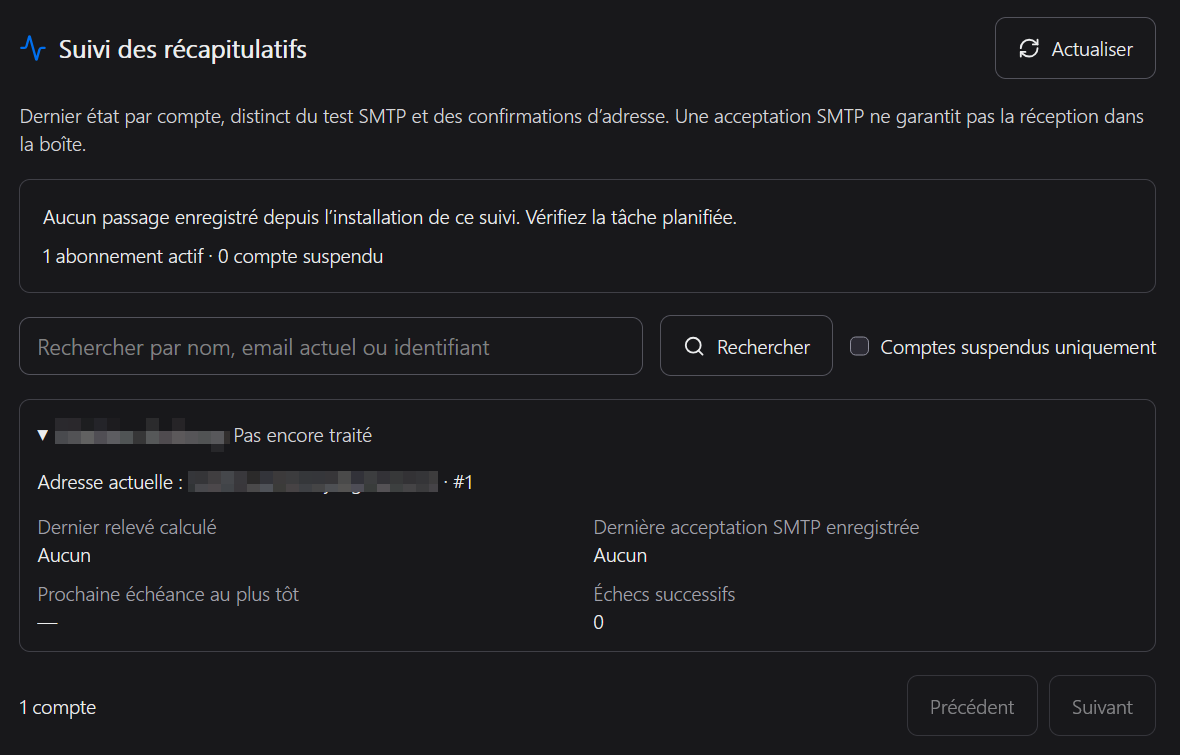The width and height of the screenshot is (1180, 755).
Task: Click the 1 abonnement actif summary line
Action: pos(213,256)
